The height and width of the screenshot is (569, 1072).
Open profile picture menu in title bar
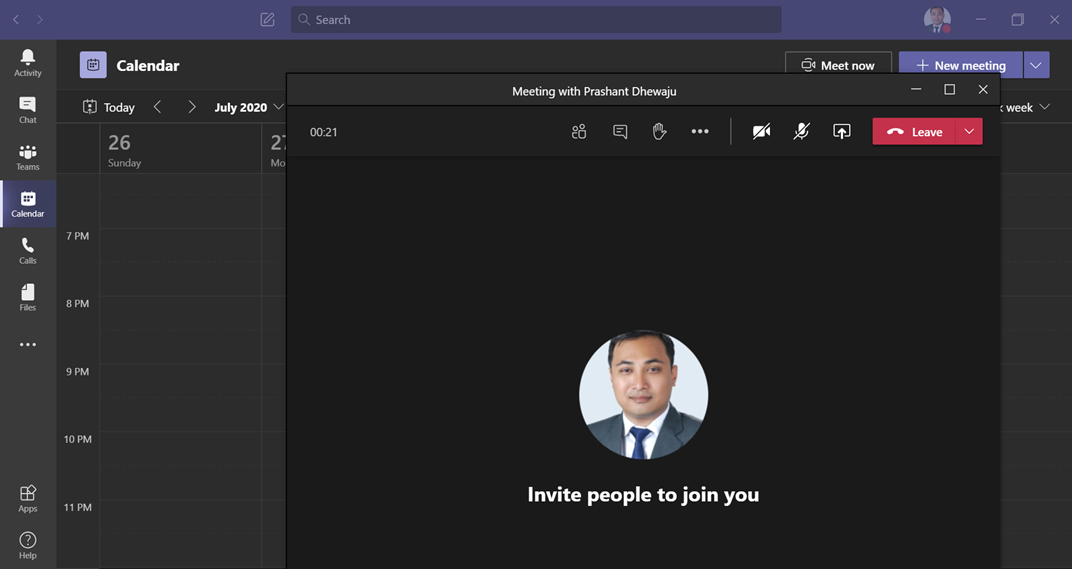(x=937, y=20)
